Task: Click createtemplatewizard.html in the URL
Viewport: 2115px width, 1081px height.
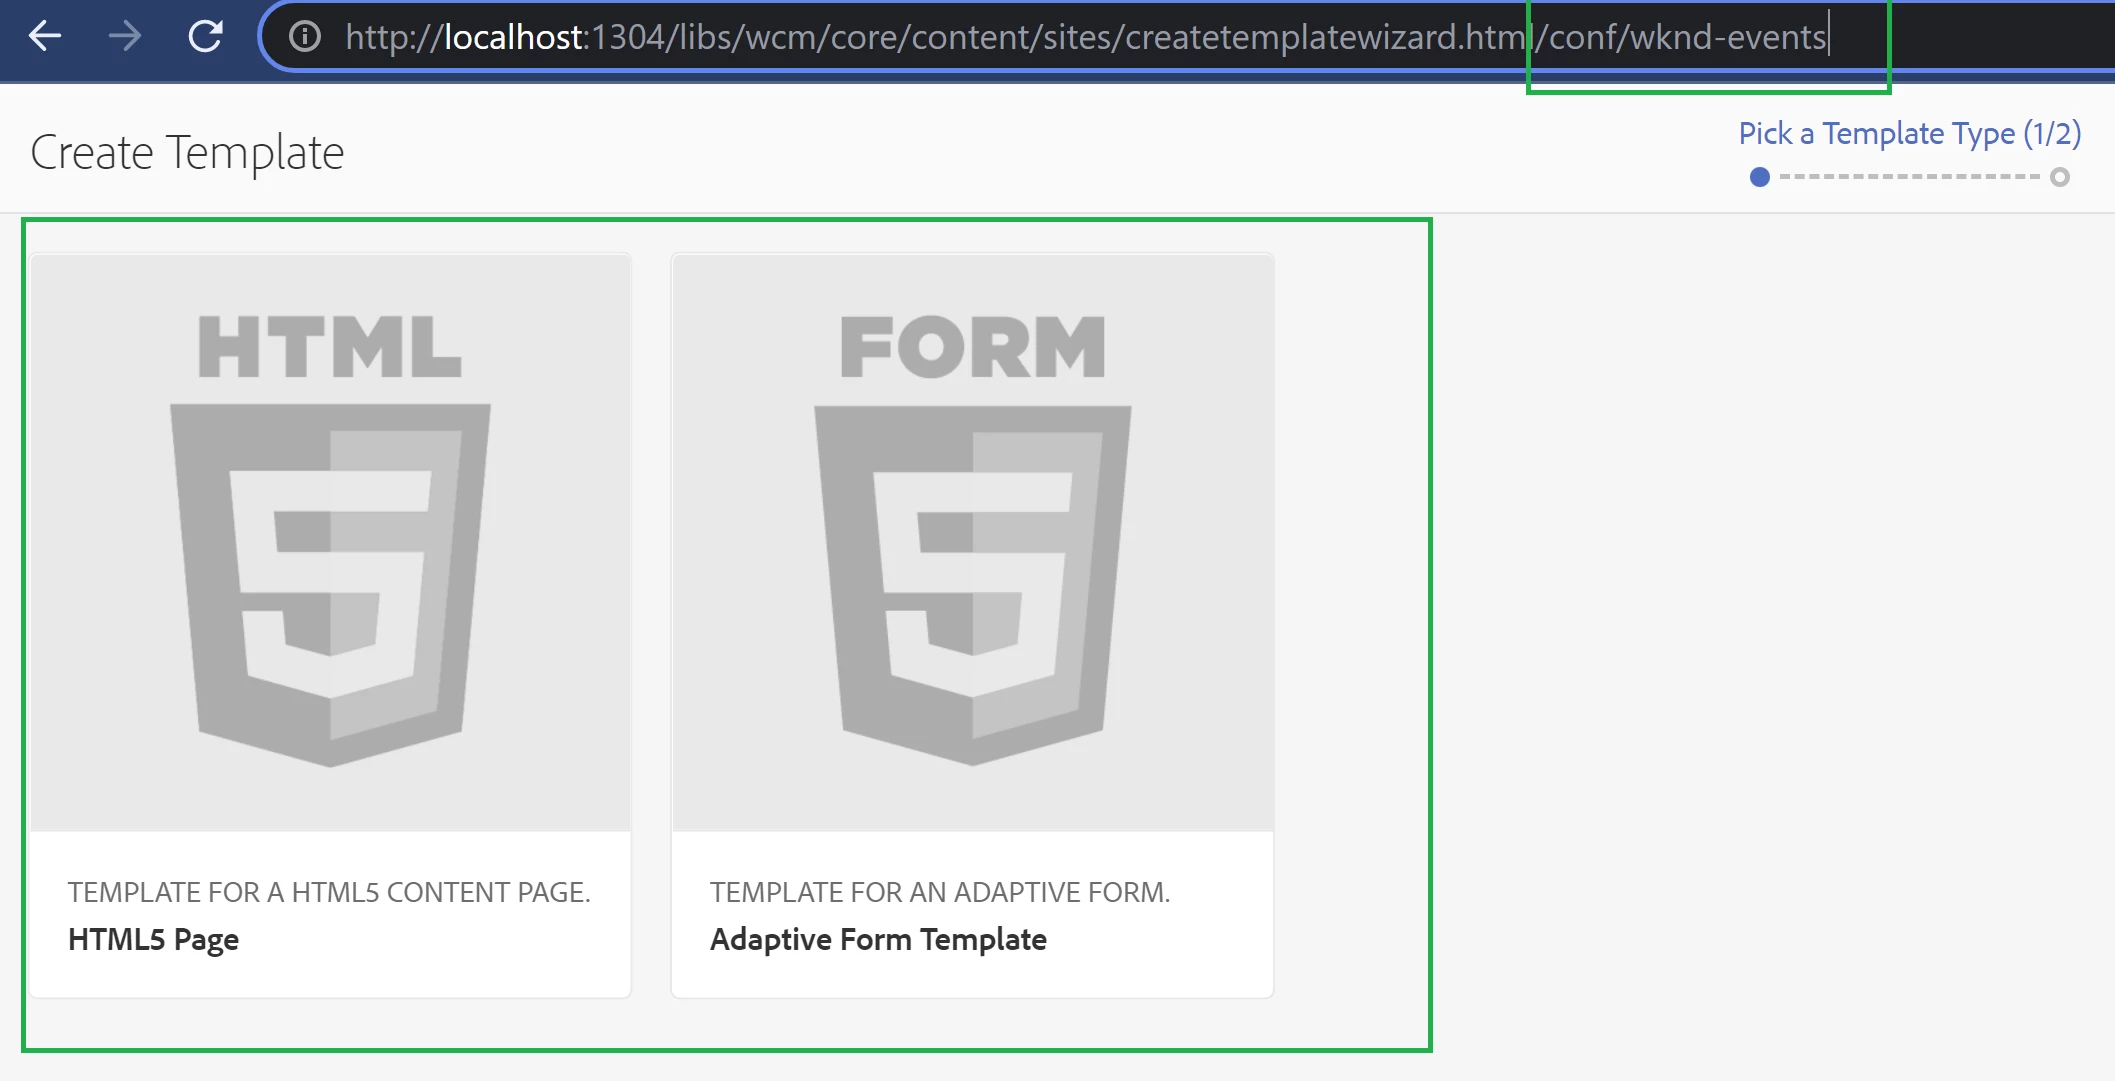Action: (1330, 37)
